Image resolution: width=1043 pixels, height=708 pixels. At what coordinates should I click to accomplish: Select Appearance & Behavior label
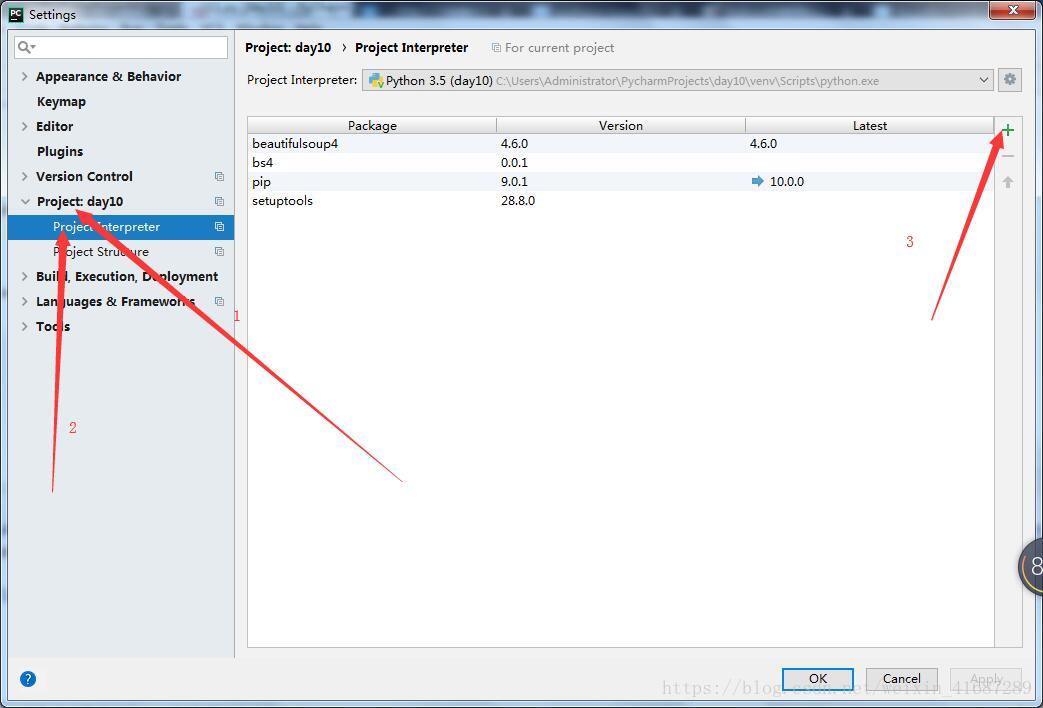tap(108, 77)
